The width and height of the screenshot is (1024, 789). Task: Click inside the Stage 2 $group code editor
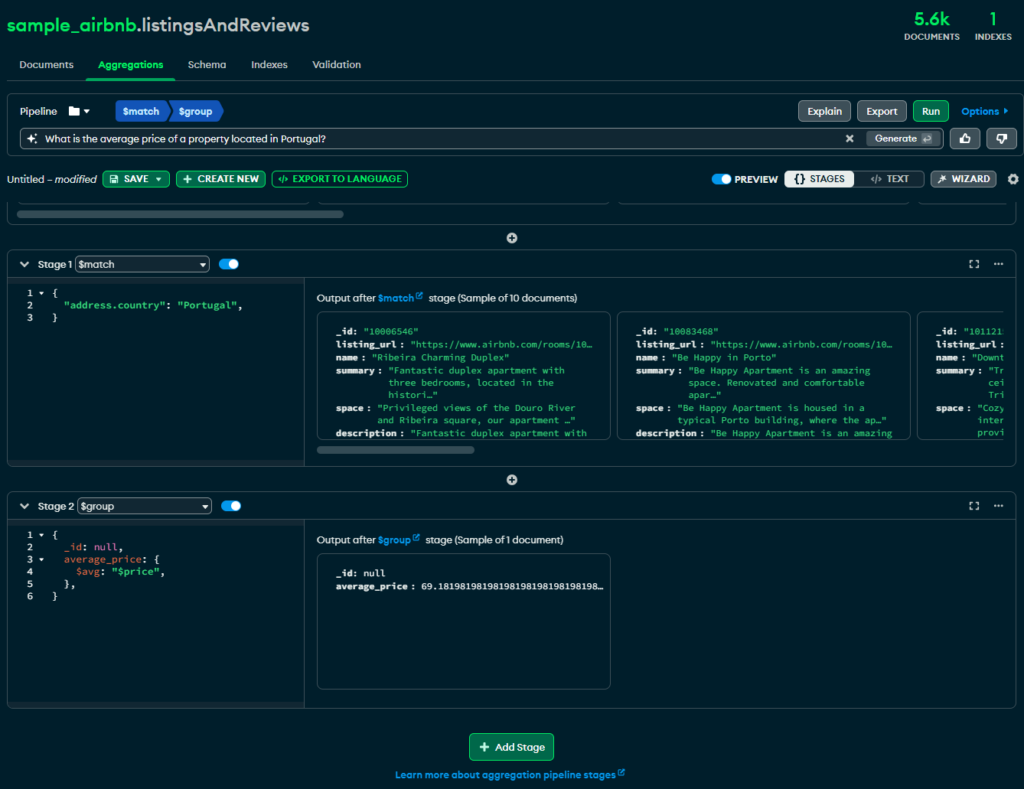coord(156,613)
